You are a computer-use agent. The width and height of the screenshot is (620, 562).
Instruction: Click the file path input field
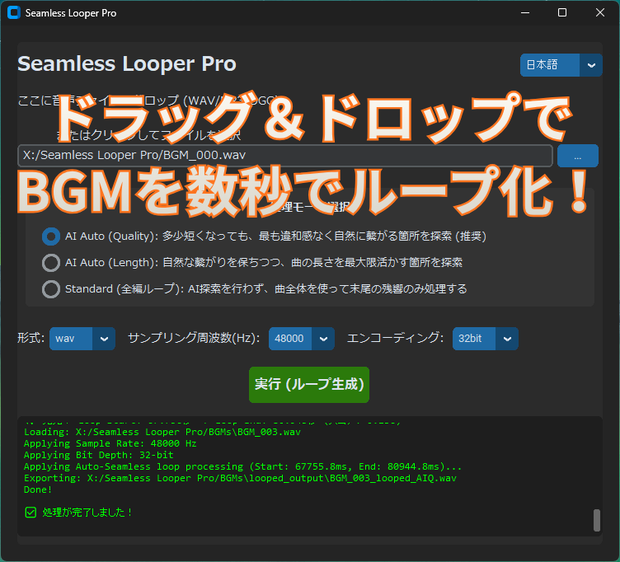tap(285, 155)
